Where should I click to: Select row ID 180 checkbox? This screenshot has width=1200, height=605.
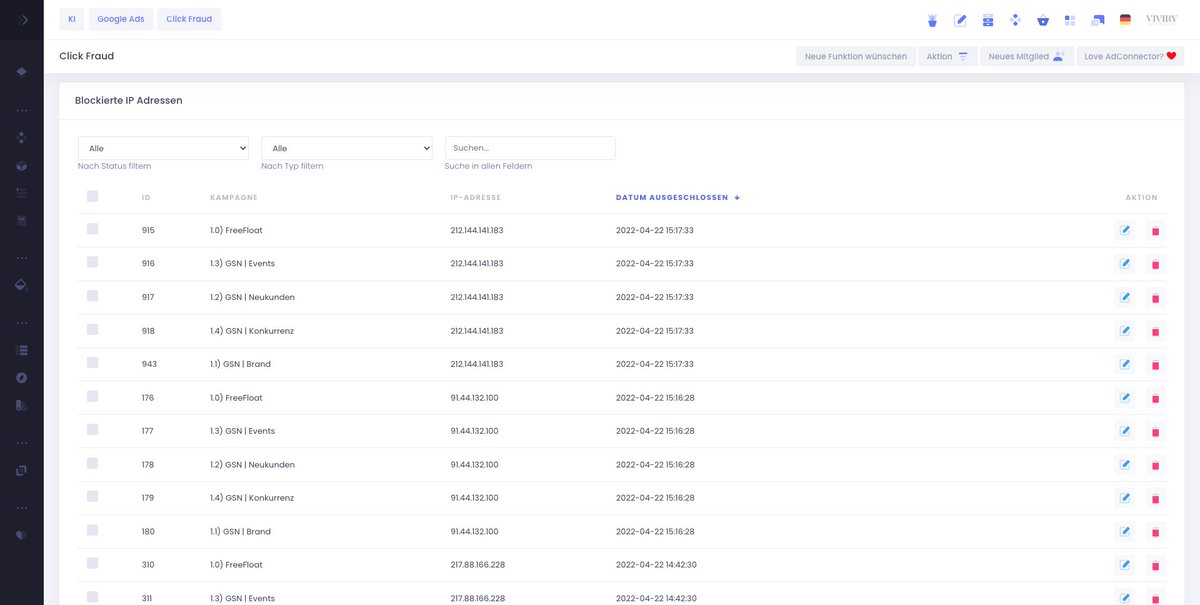click(x=93, y=530)
